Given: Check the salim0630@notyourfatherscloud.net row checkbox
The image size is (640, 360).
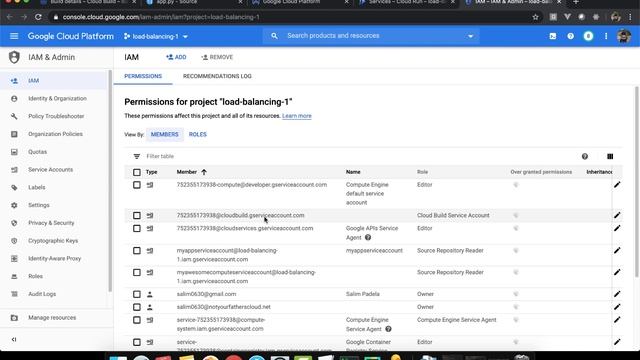Looking at the screenshot, I should (137, 307).
